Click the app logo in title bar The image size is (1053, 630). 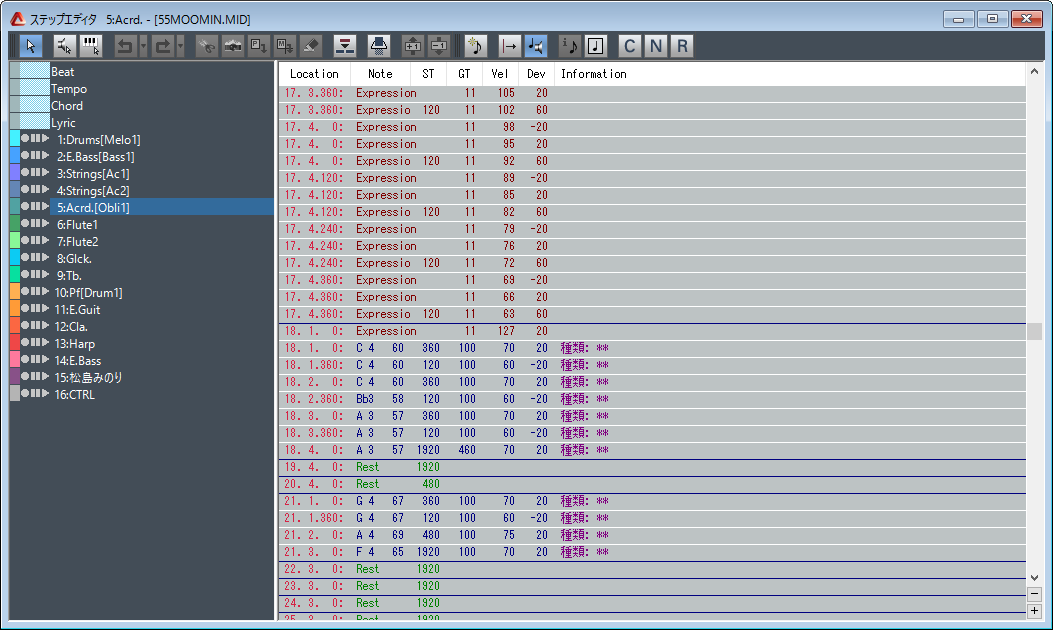(x=17, y=19)
